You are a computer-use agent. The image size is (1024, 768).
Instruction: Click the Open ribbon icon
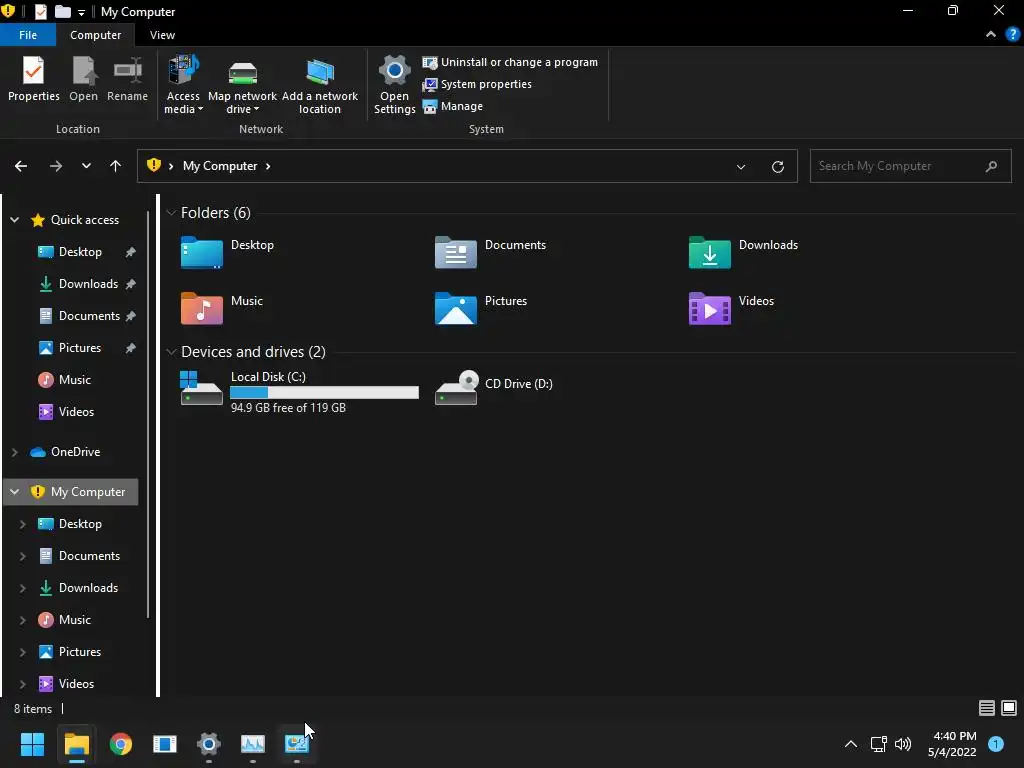coord(84,79)
